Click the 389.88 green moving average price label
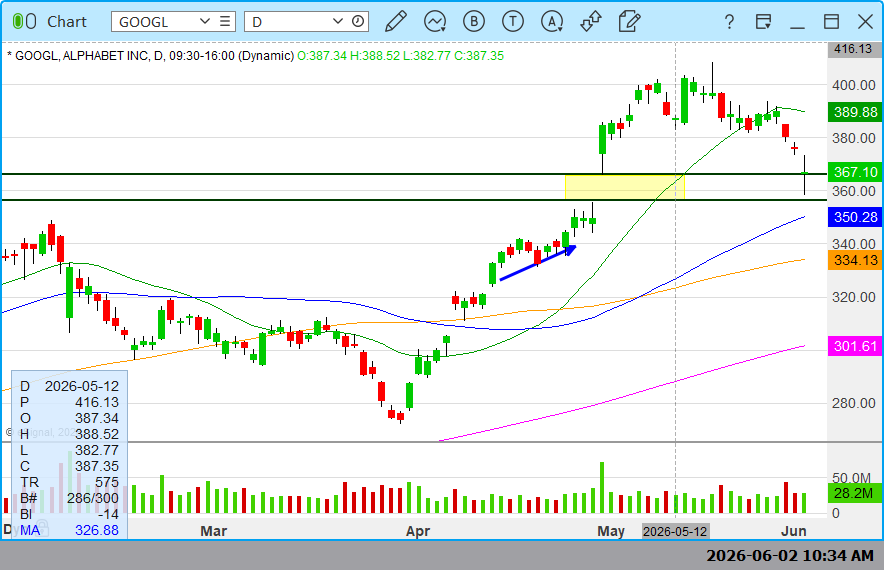The height and width of the screenshot is (570, 884). 855,112
